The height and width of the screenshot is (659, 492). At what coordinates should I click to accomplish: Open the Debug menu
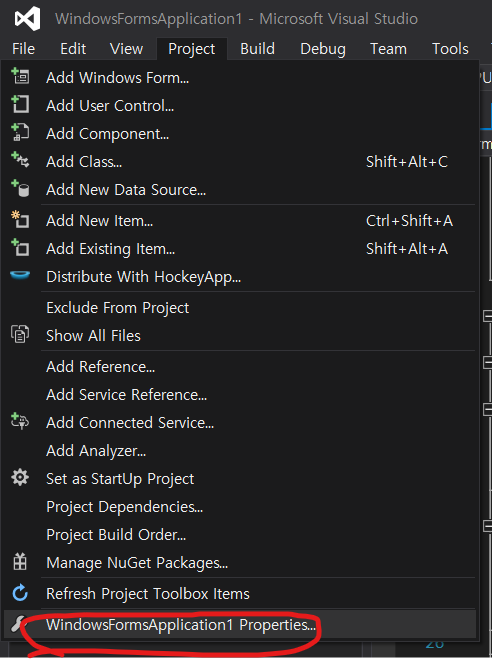323,49
